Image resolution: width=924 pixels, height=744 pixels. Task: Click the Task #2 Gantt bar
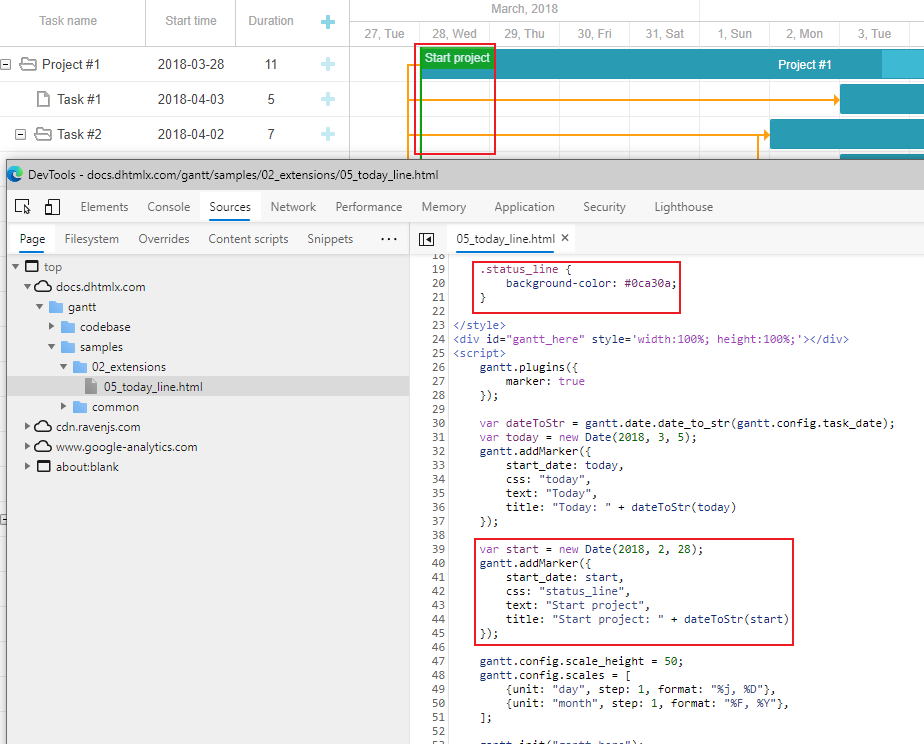(847, 134)
